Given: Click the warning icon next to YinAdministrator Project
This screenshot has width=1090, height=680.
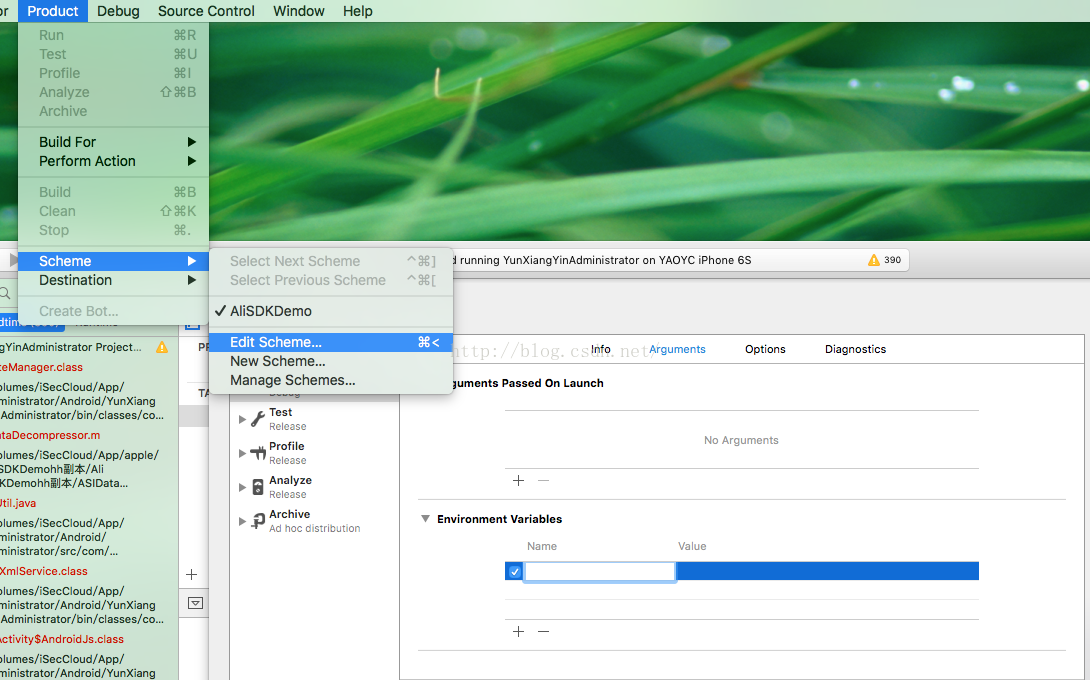Looking at the screenshot, I should tap(162, 347).
